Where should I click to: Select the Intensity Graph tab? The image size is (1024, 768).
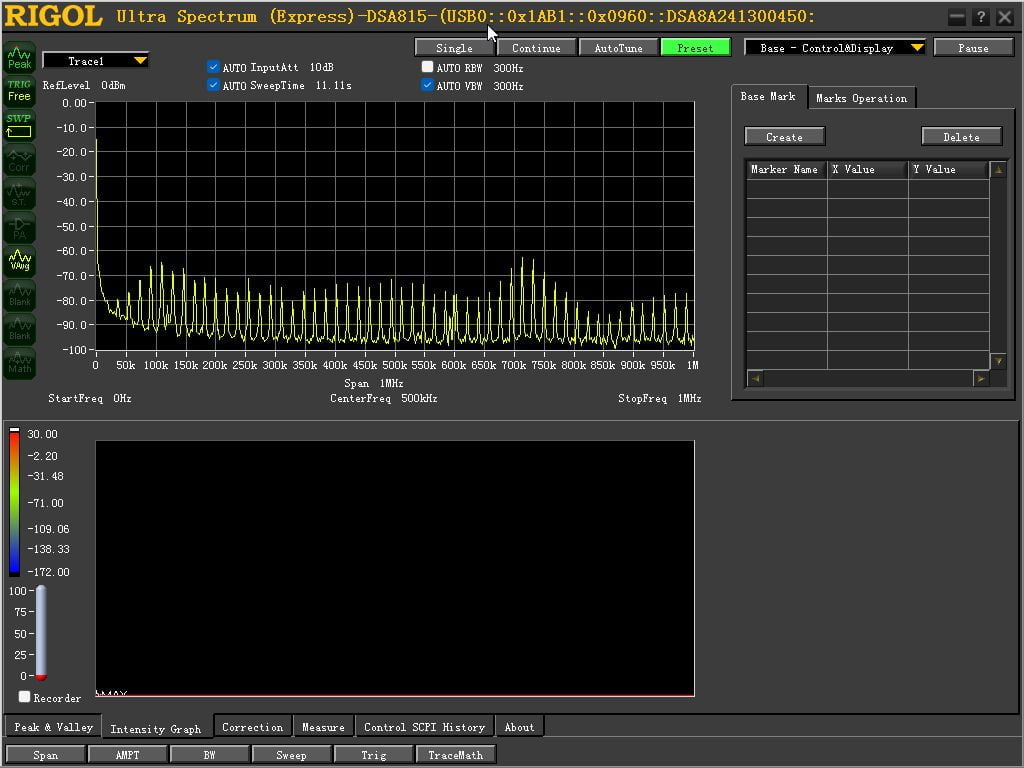(x=155, y=729)
